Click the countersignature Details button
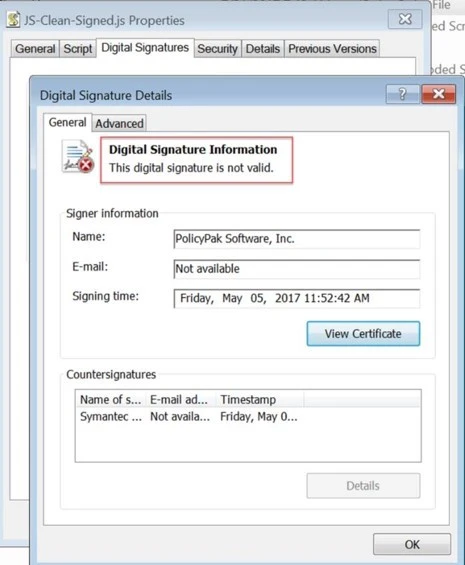The width and height of the screenshot is (465, 565). tap(363, 486)
